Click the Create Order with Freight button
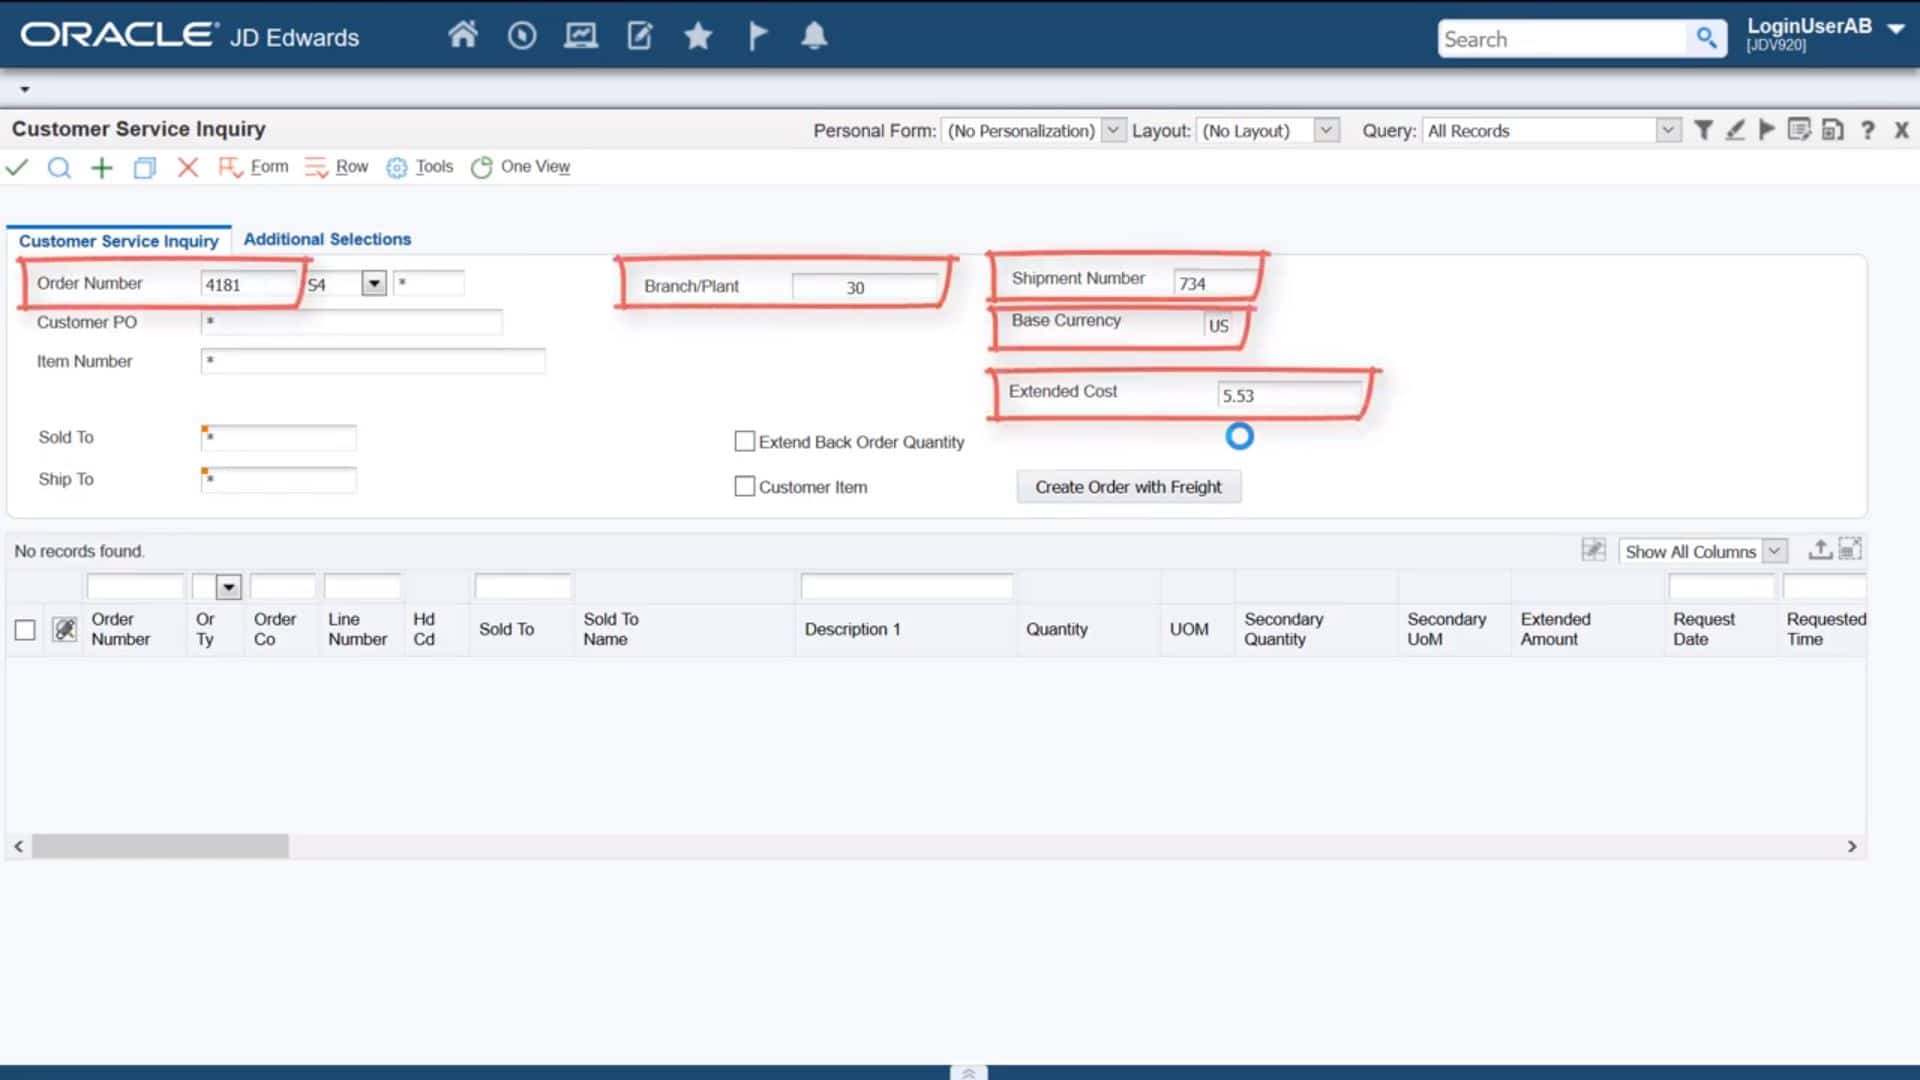 tap(1128, 486)
